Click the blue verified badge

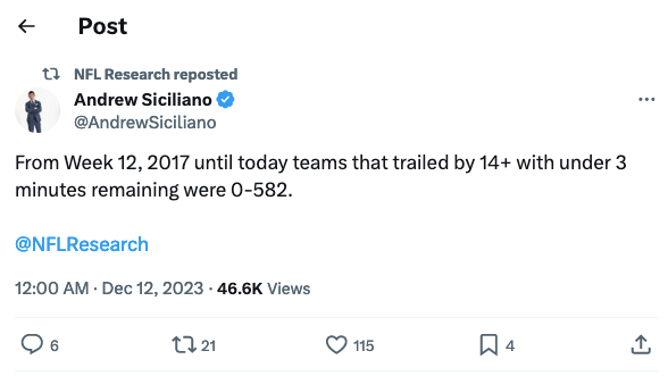[225, 100]
